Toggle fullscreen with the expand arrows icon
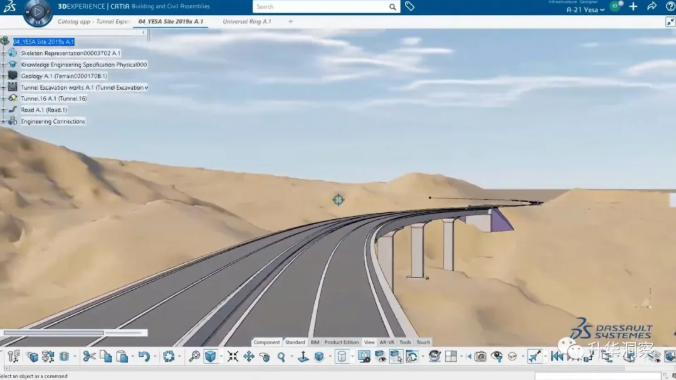 (670, 22)
